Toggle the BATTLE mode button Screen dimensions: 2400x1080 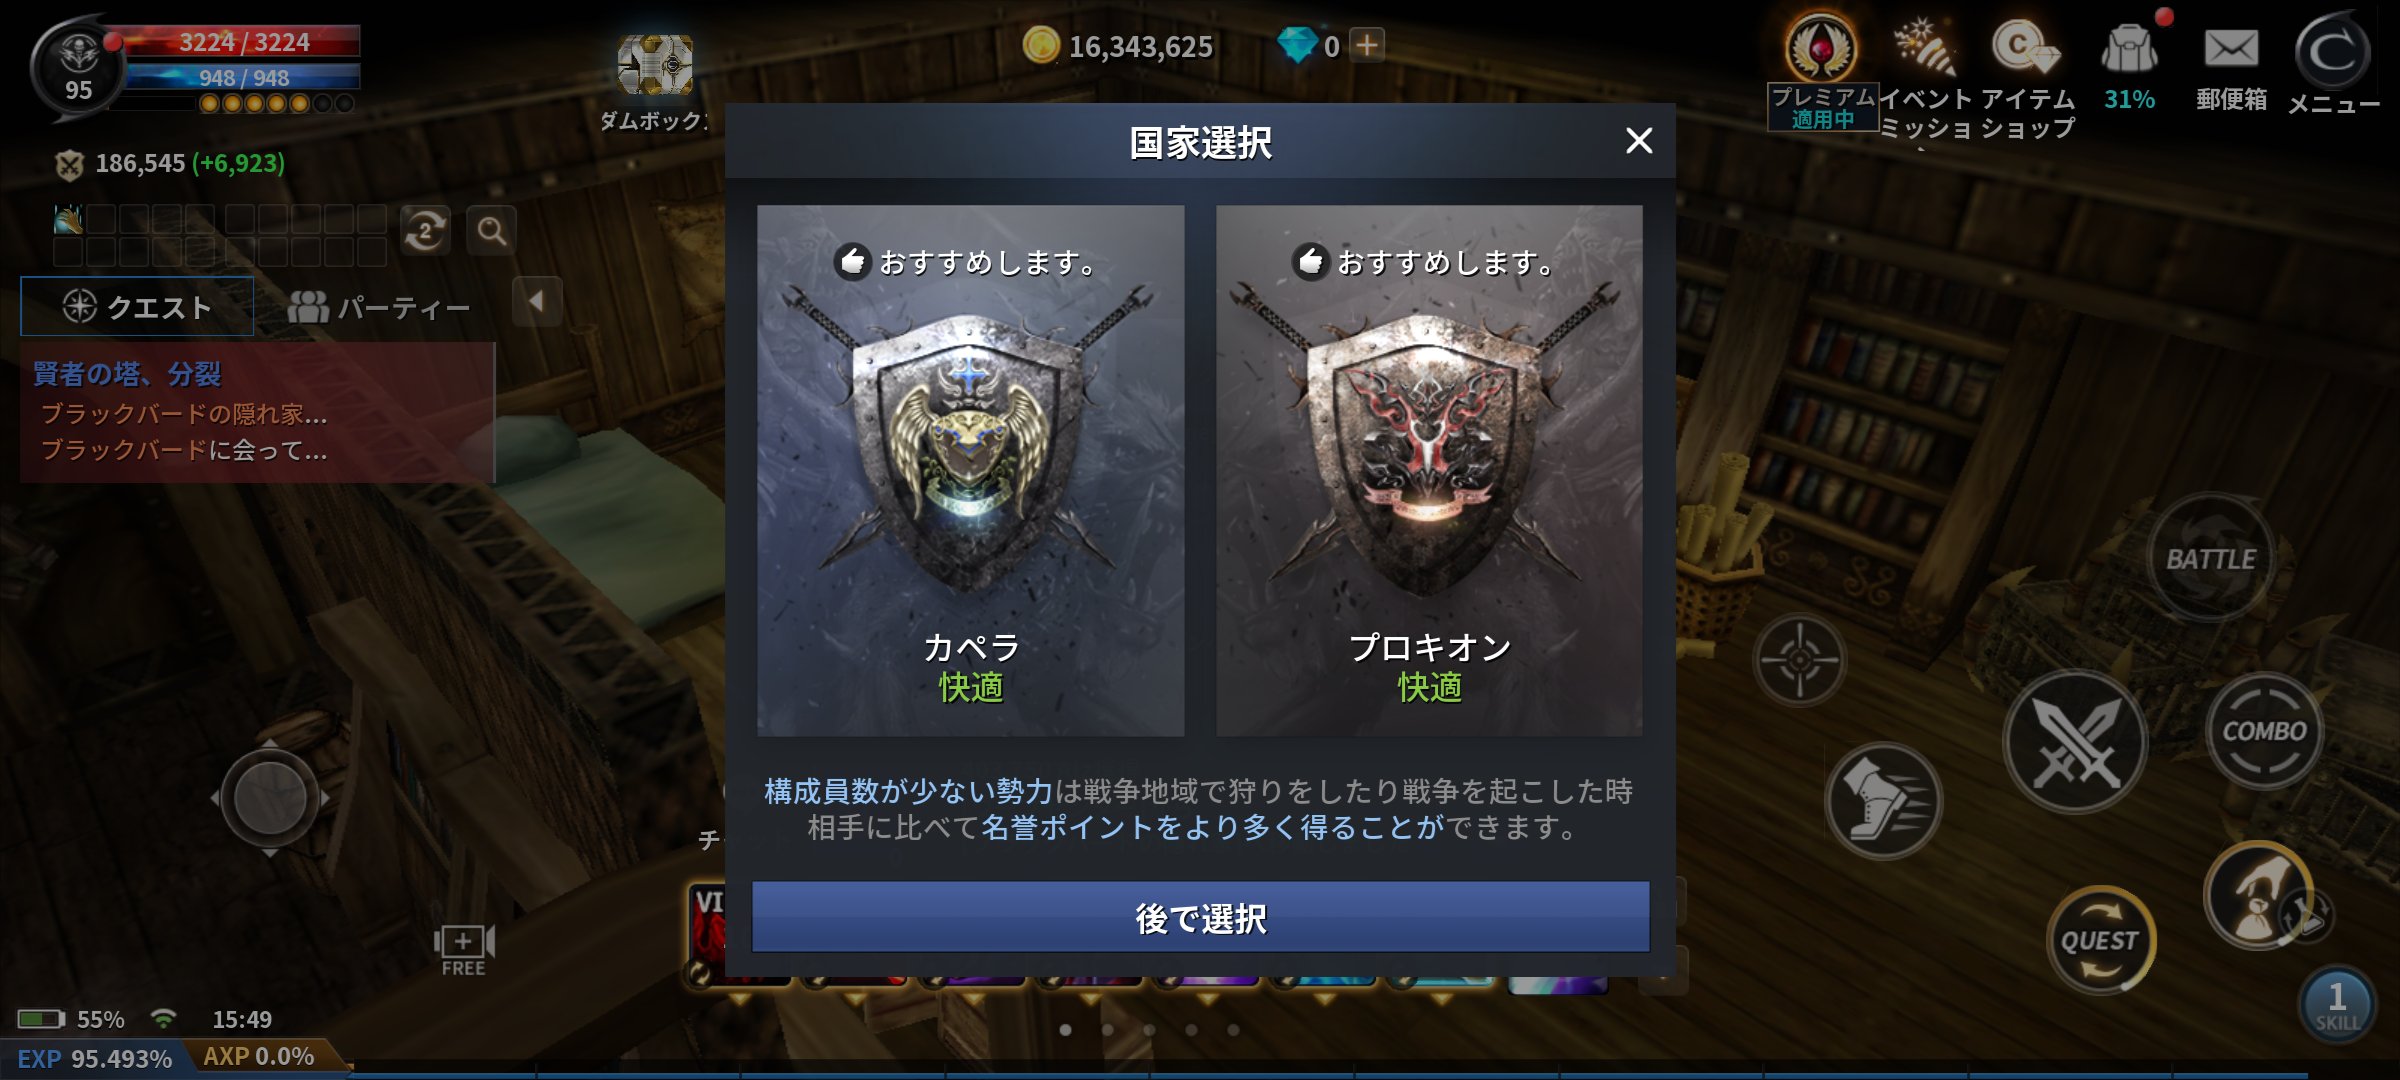[2210, 558]
